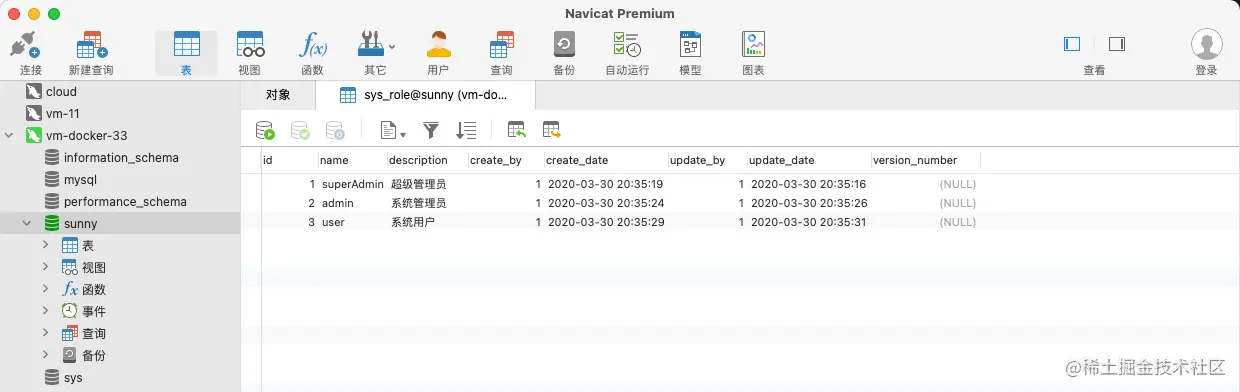Click the 系统管理员 description cell

pos(428,203)
